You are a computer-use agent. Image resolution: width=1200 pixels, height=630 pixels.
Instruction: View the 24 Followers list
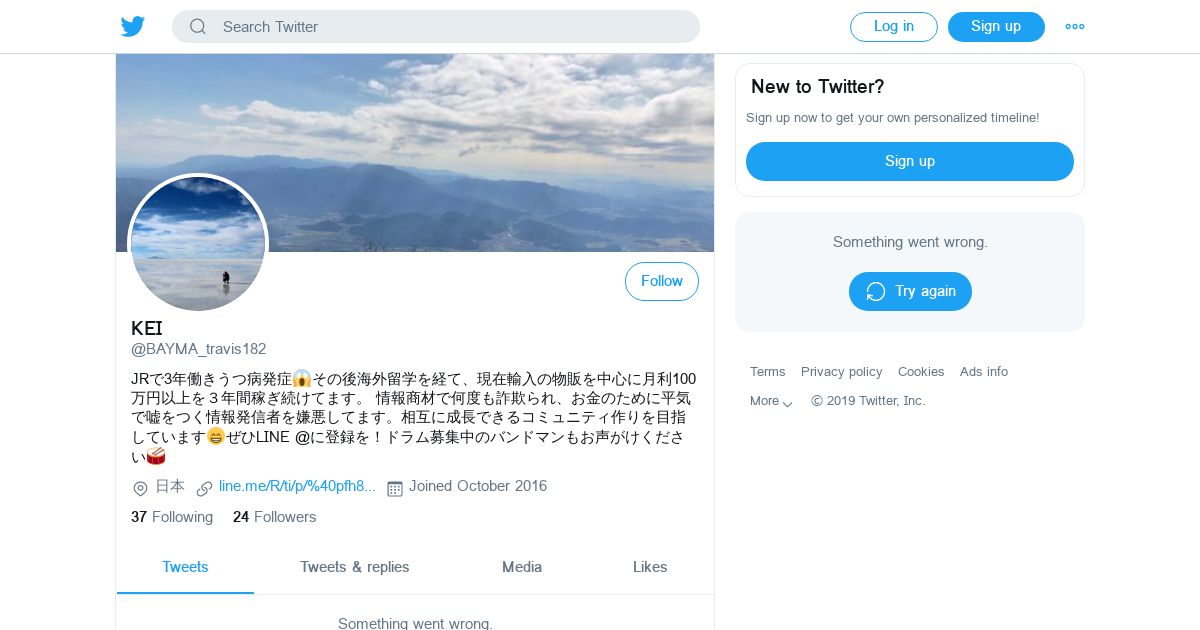tap(274, 517)
